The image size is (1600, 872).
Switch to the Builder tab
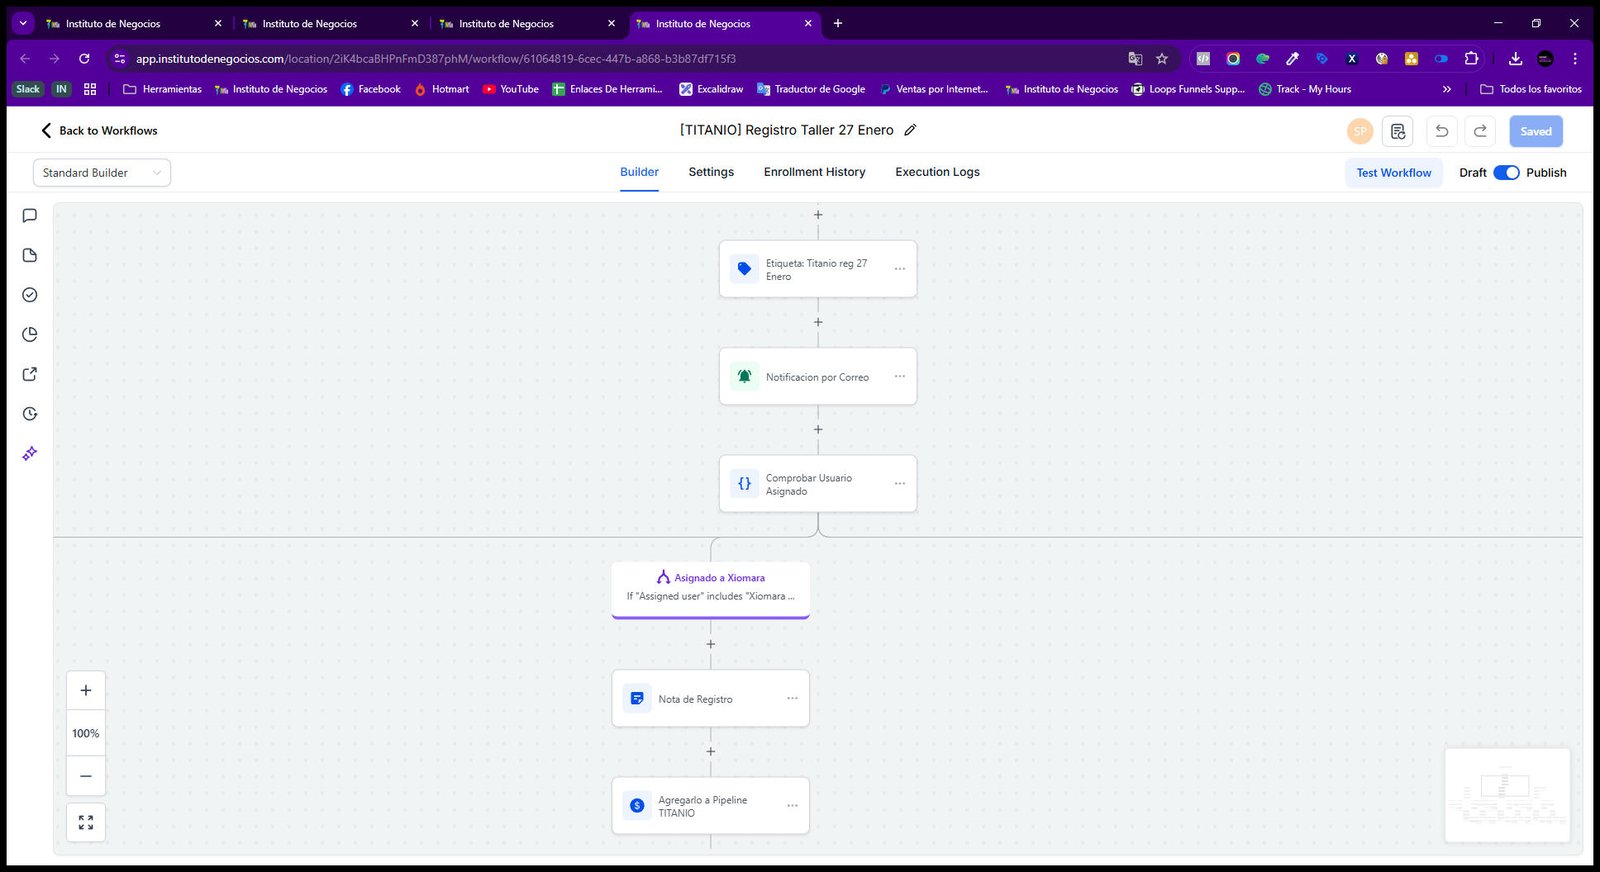639,172
